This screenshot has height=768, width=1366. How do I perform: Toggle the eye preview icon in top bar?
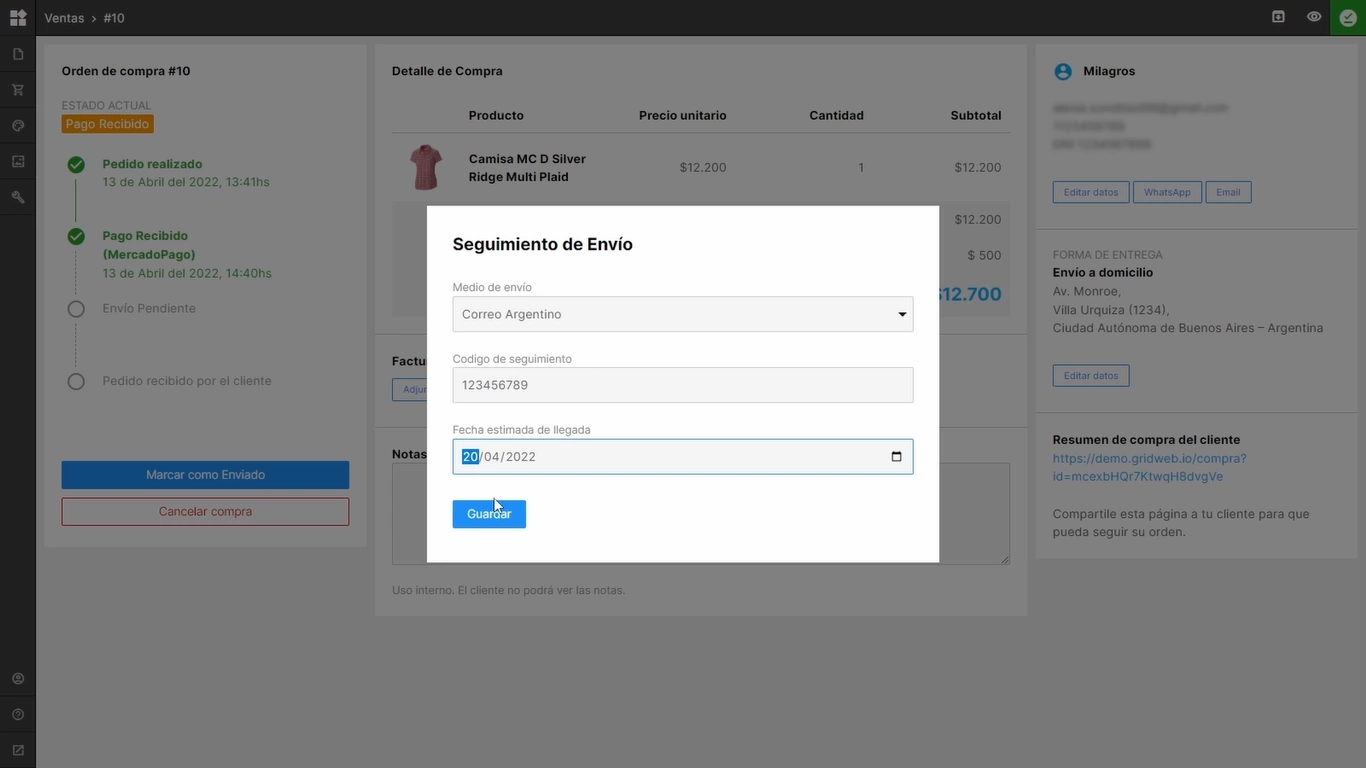pyautogui.click(x=1314, y=17)
